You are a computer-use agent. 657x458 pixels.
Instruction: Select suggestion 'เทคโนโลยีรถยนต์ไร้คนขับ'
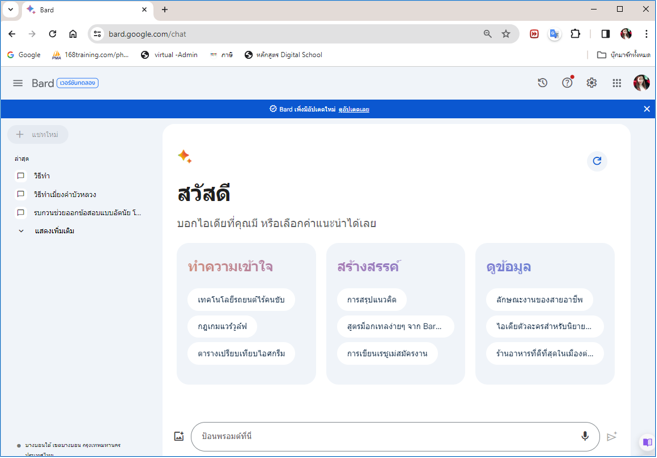click(241, 300)
